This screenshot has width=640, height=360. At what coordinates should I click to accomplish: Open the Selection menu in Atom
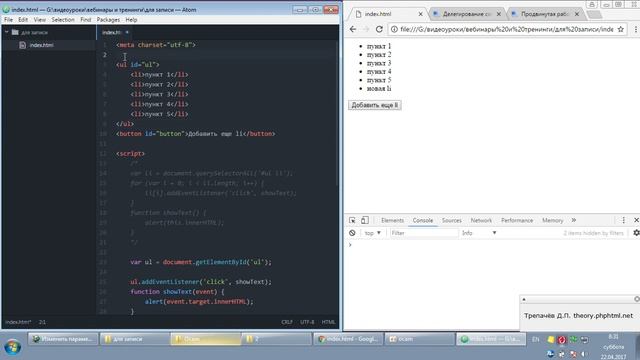point(63,20)
